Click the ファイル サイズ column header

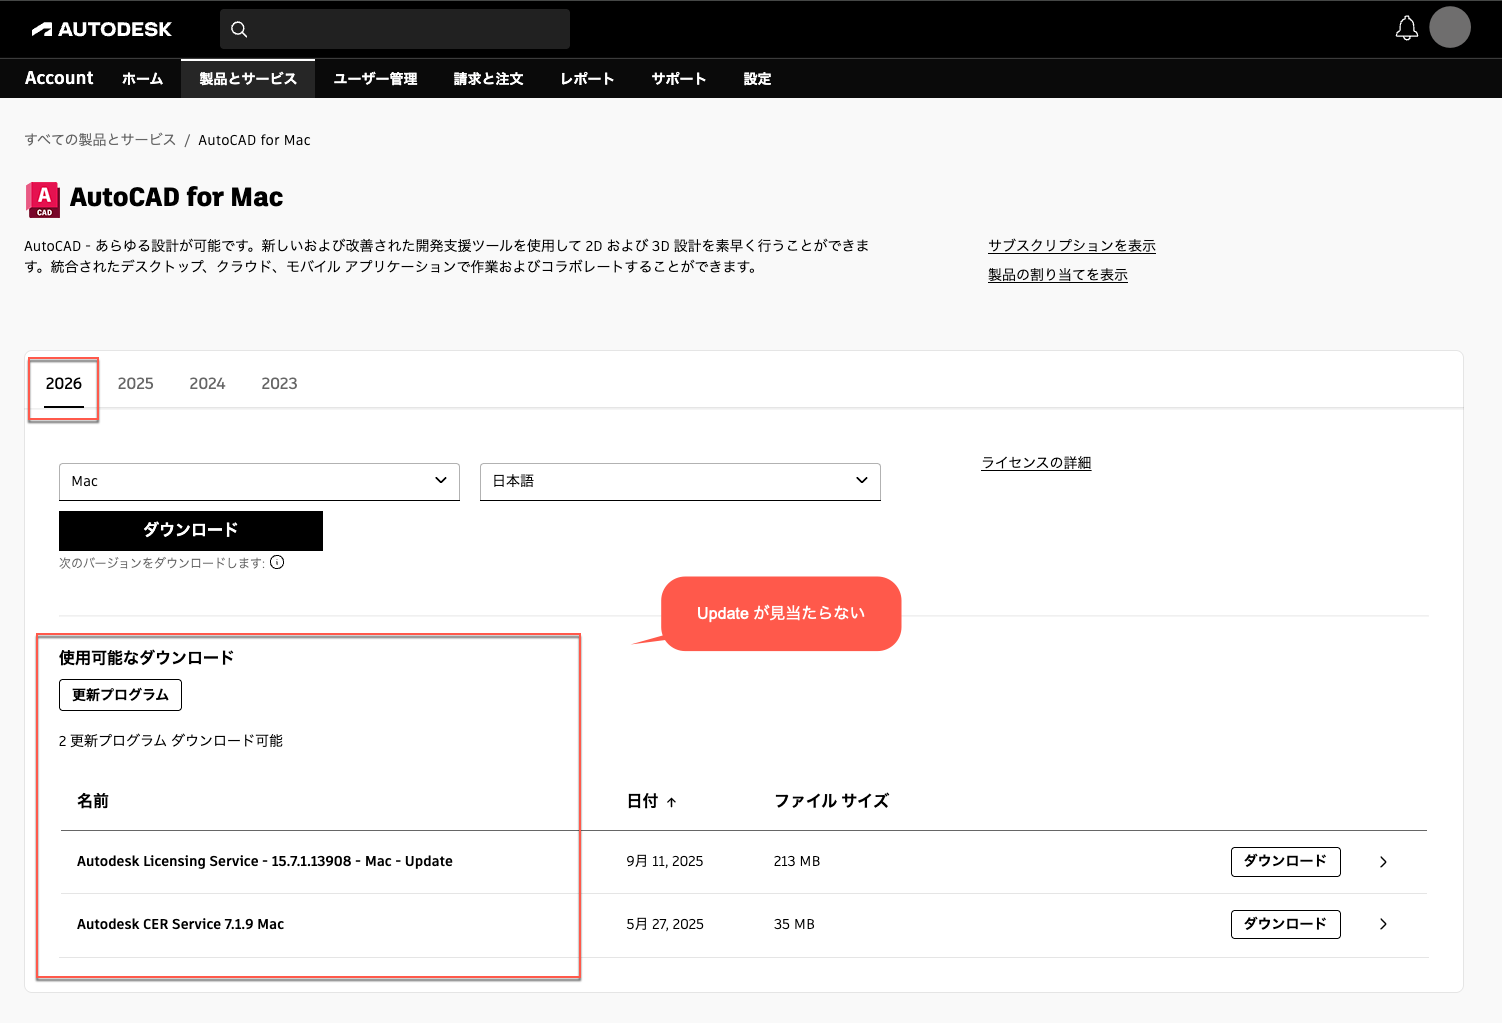pyautogui.click(x=831, y=801)
